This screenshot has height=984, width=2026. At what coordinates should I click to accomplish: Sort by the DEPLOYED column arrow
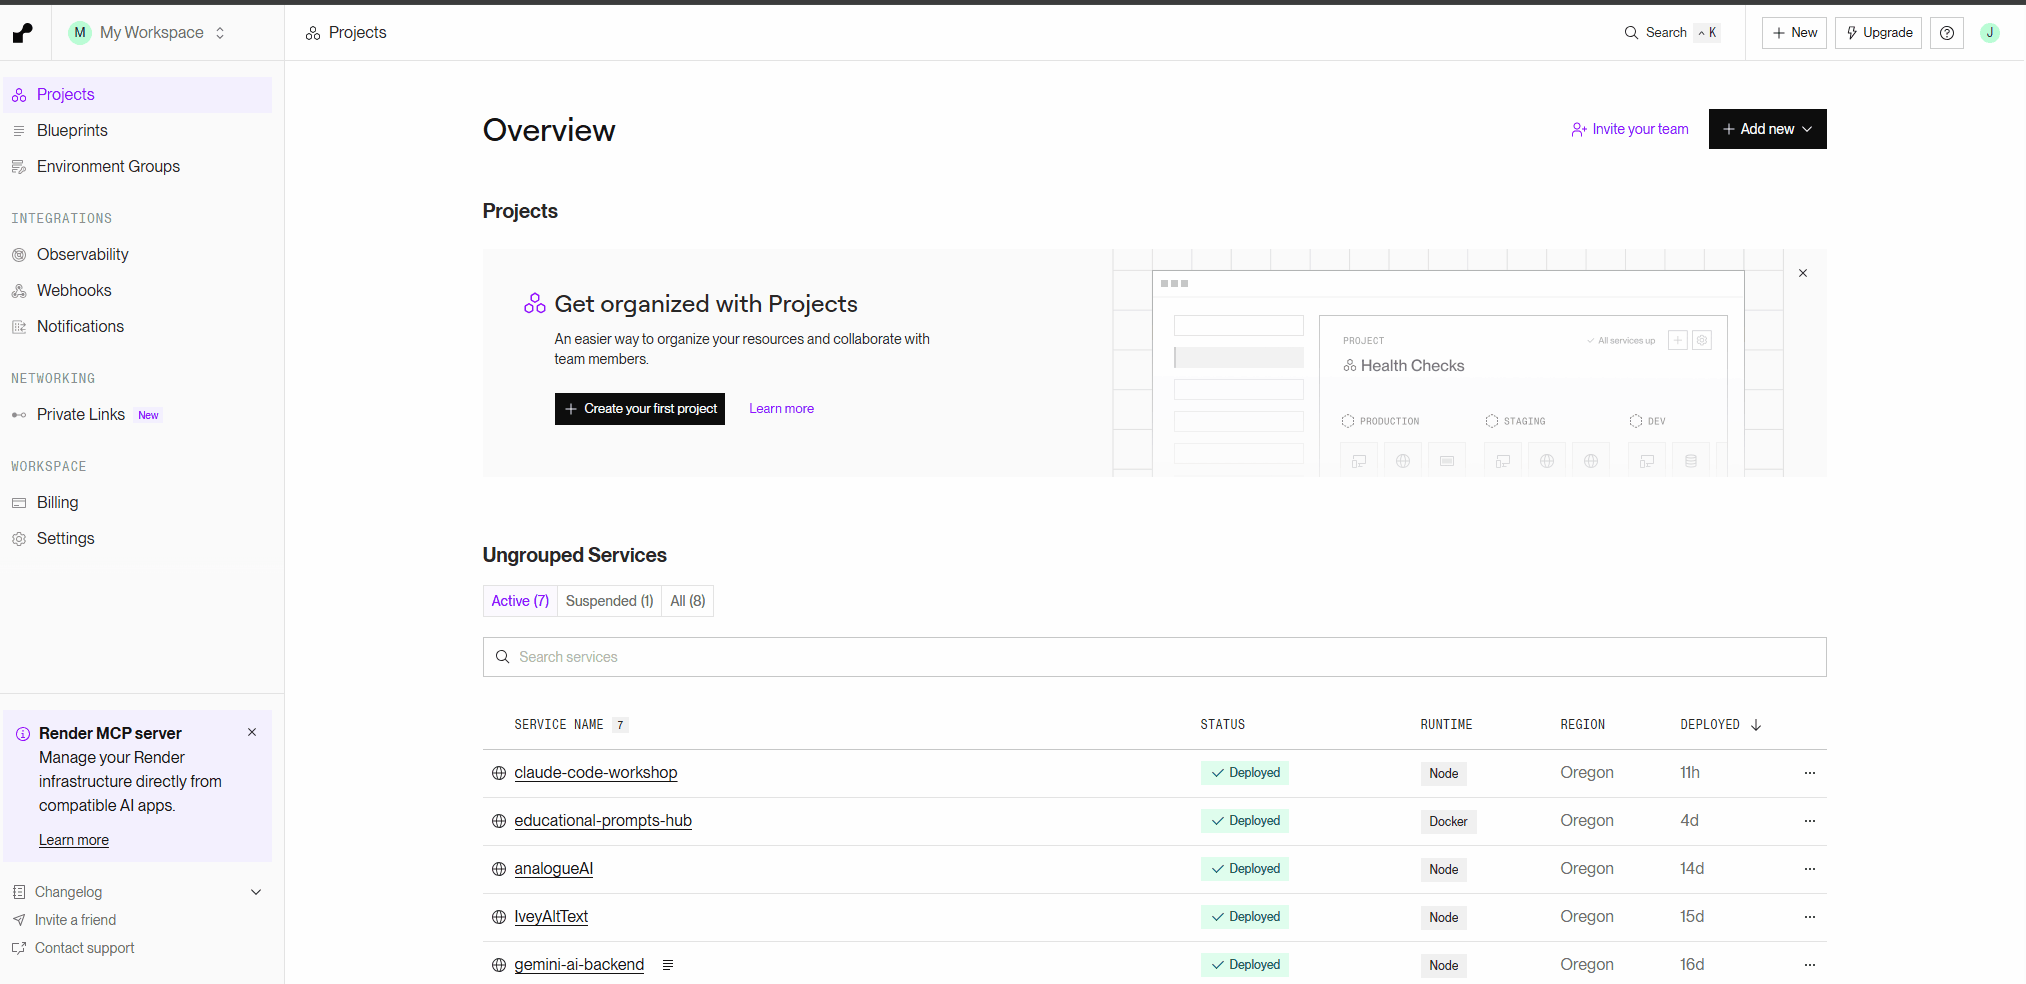click(1756, 725)
